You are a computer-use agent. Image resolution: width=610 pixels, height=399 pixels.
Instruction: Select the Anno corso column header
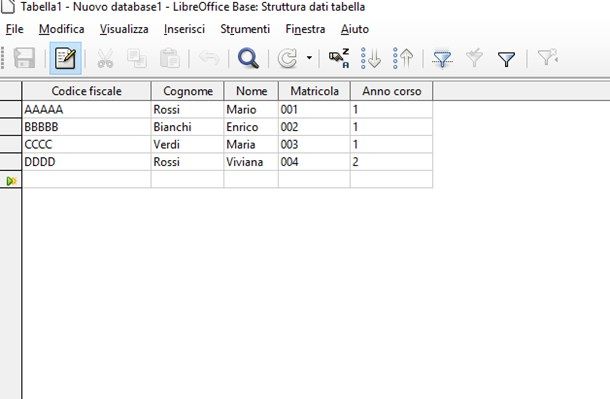point(392,91)
